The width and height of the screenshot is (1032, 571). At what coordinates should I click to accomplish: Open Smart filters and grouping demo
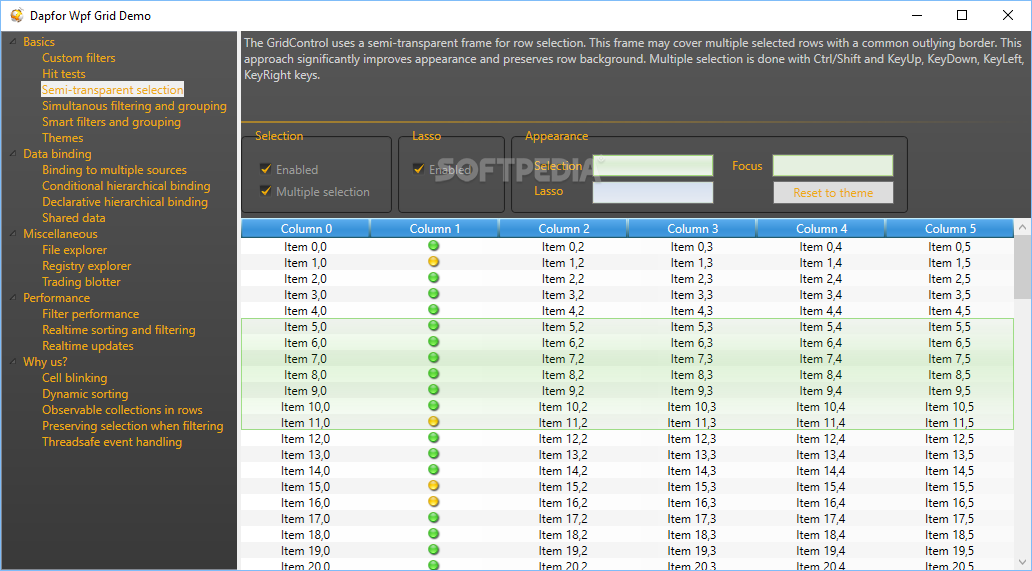(111, 122)
